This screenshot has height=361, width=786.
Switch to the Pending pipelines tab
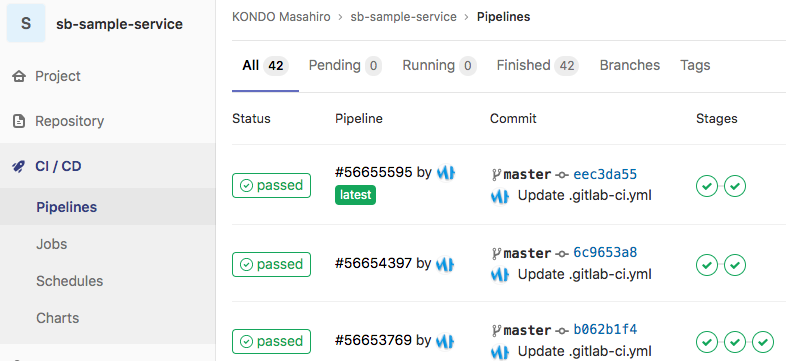[345, 66]
